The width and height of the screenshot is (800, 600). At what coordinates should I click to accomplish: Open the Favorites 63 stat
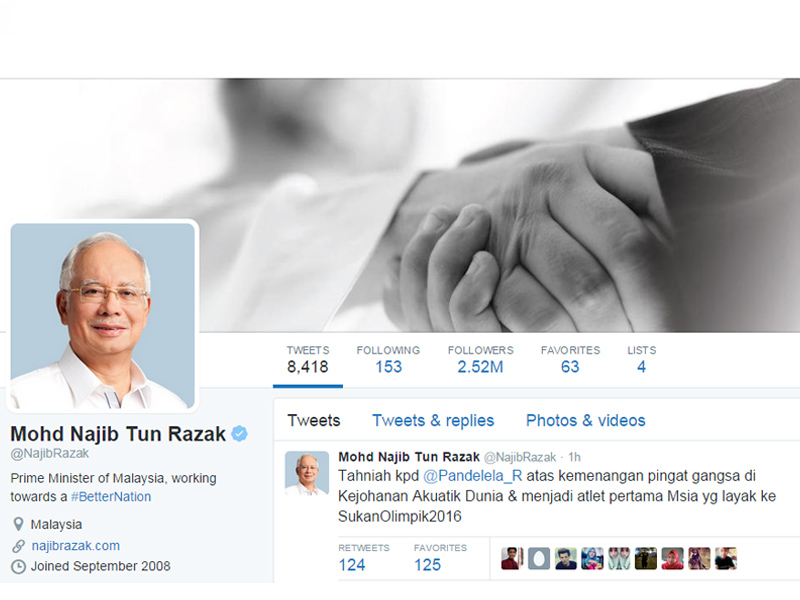(x=570, y=360)
